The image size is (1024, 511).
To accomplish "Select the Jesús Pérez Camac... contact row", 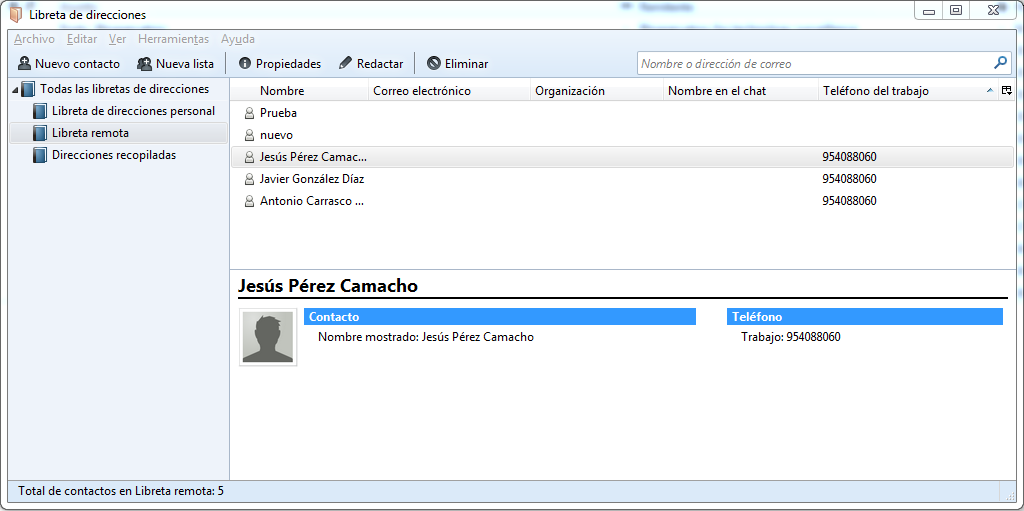I will coord(622,157).
